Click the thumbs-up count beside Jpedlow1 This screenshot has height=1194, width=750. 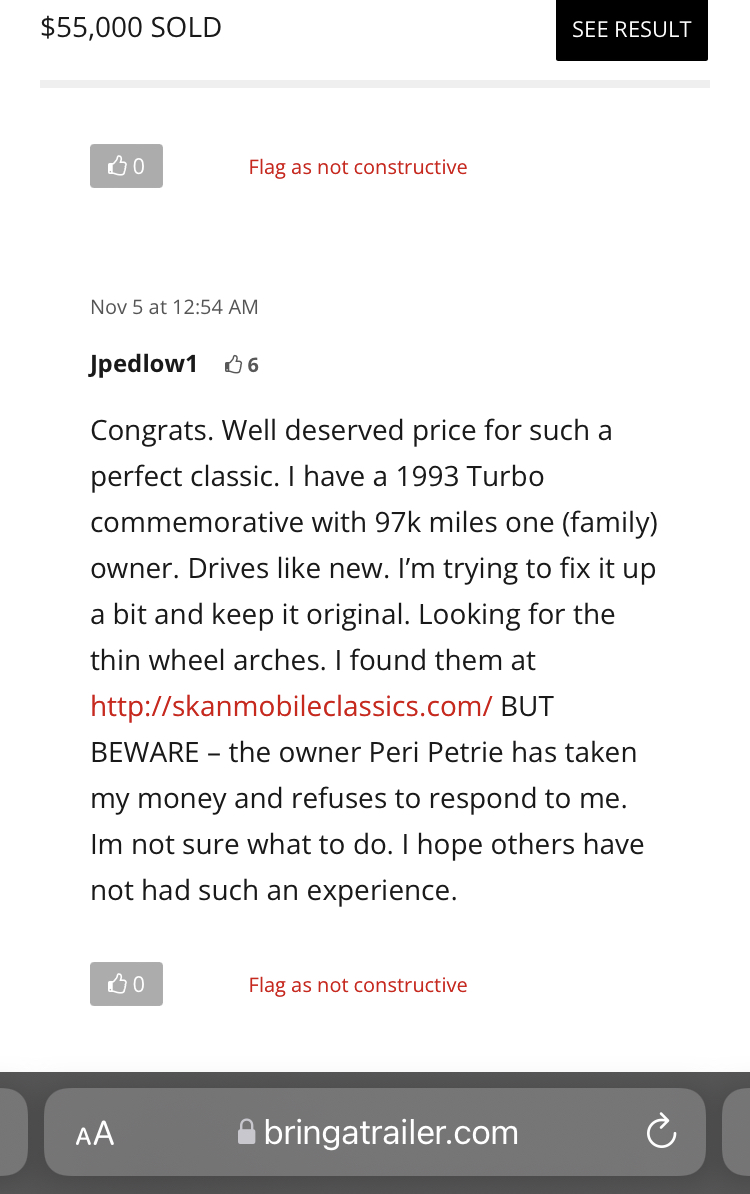pyautogui.click(x=242, y=366)
